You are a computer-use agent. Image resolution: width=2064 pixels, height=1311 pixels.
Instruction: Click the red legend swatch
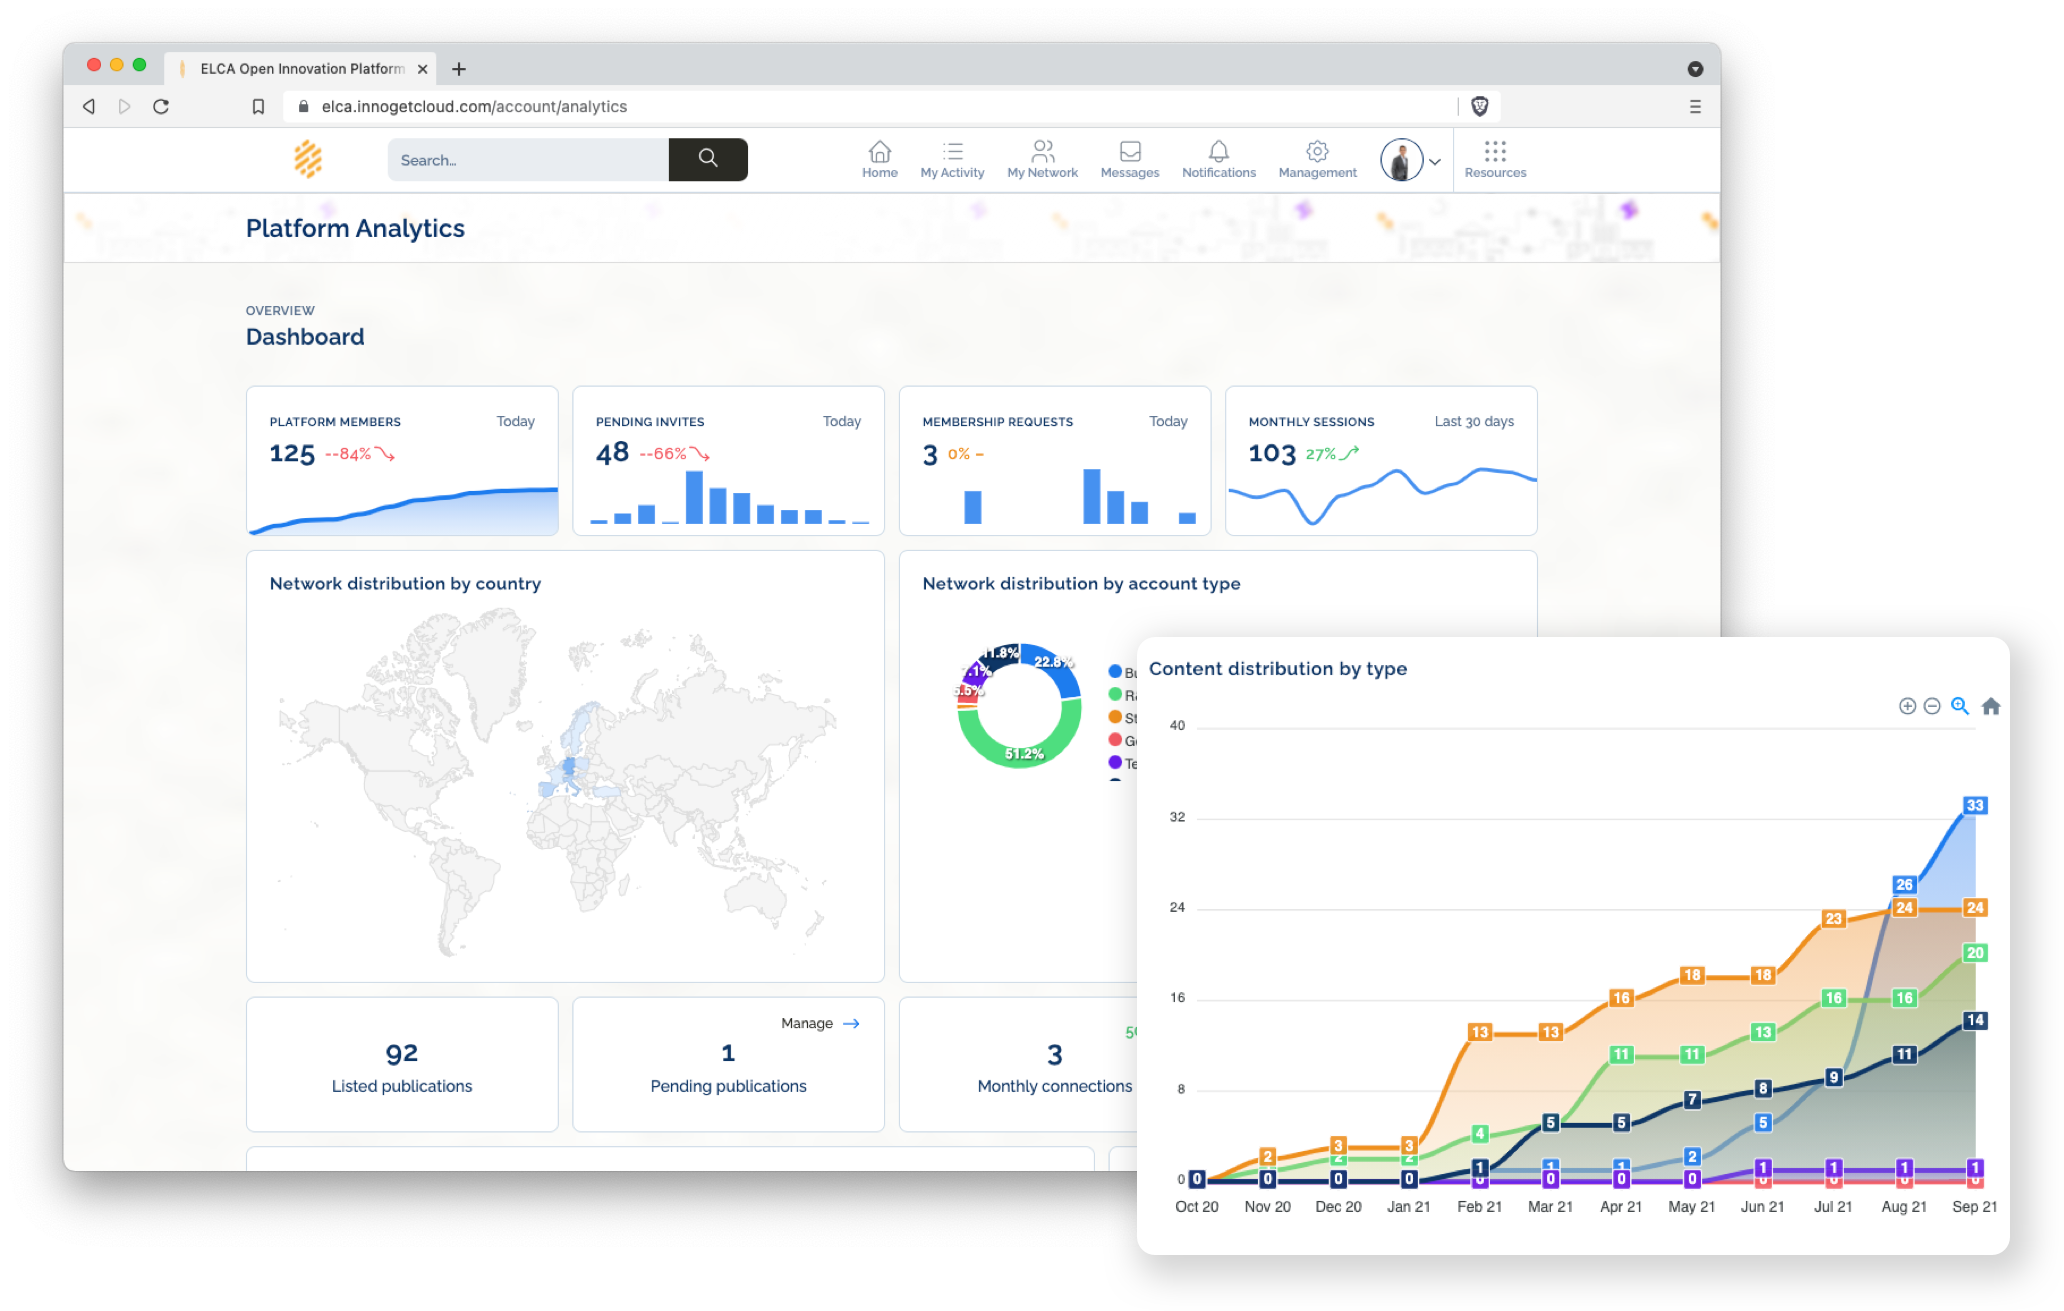tap(1115, 740)
